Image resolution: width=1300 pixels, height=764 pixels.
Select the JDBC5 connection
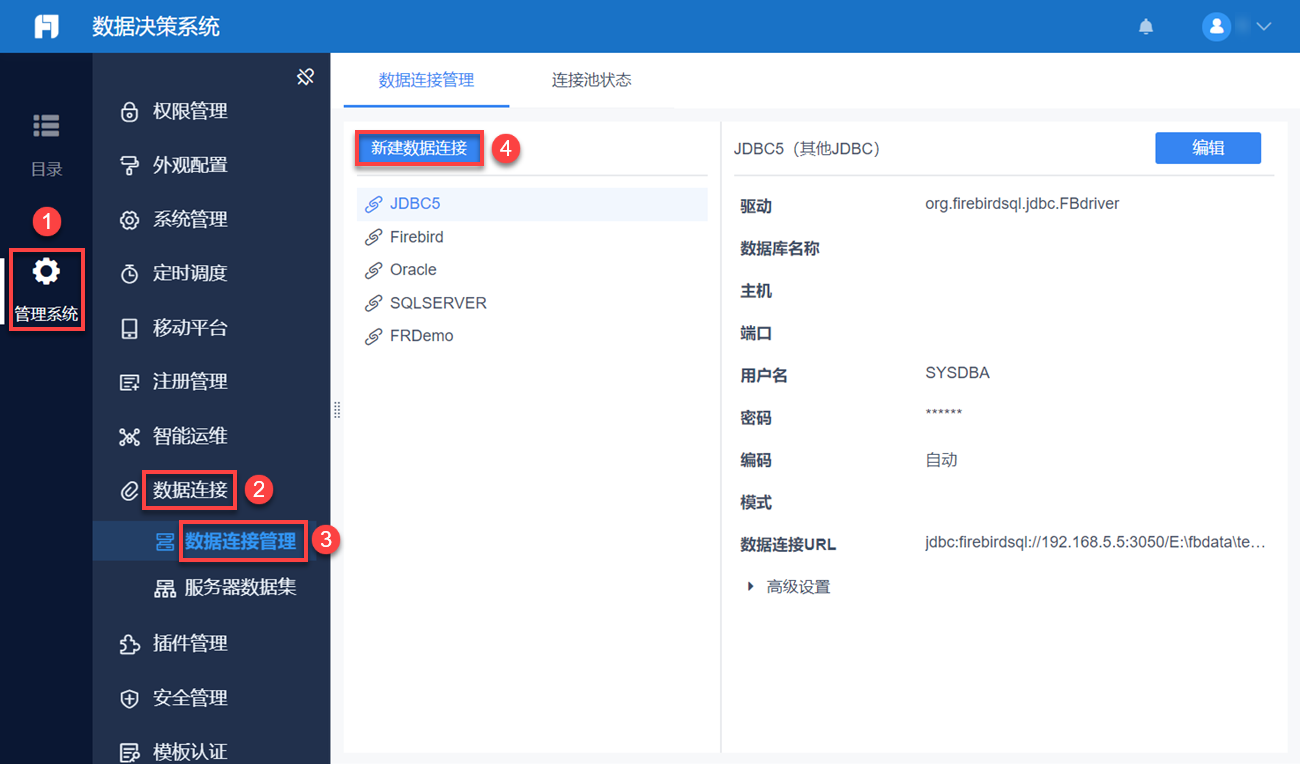[532, 204]
